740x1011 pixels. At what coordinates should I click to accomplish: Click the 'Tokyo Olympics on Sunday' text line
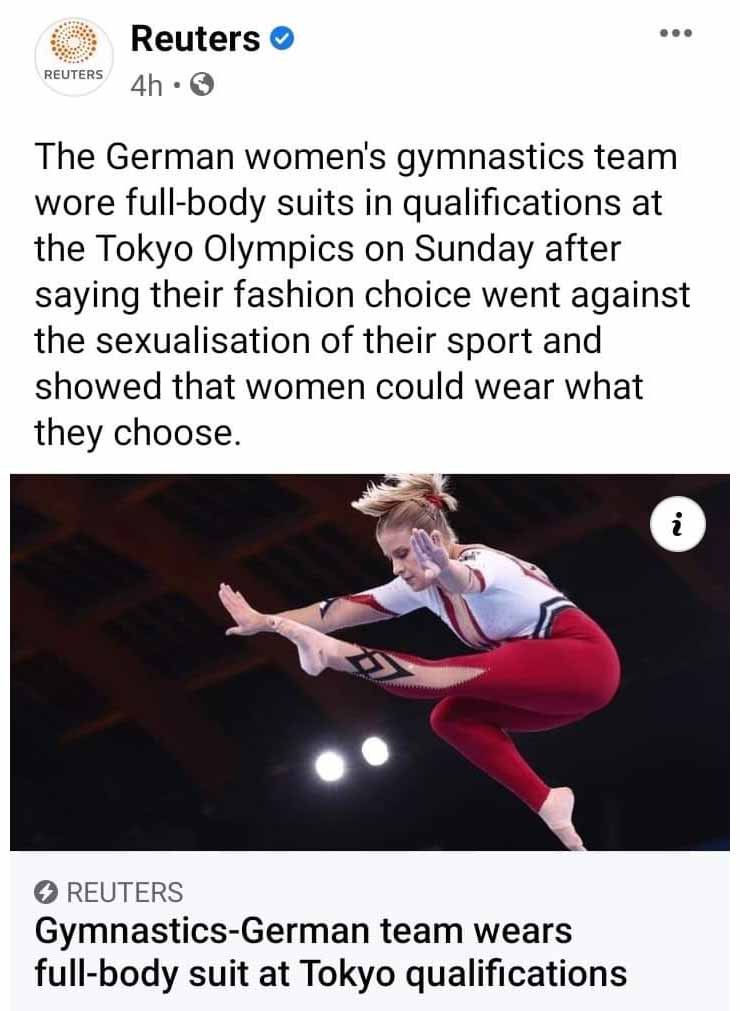(x=327, y=249)
